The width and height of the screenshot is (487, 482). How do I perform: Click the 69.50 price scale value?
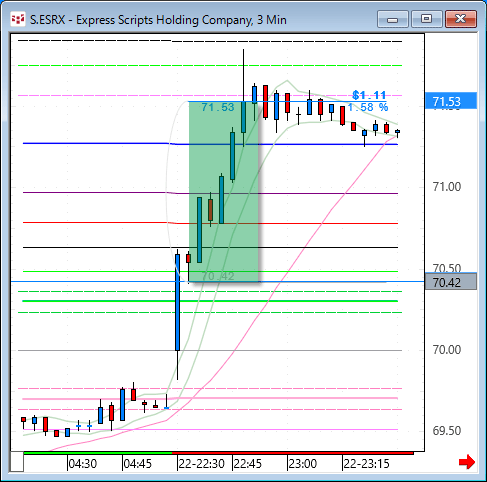pos(447,431)
